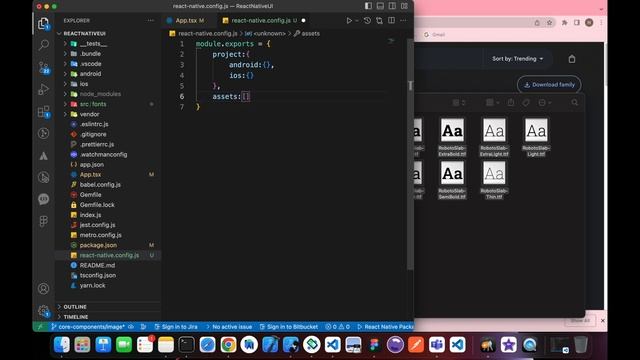Image resolution: width=640 pixels, height=360 pixels.
Task: Split the editor to the right
Action: click(x=391, y=20)
